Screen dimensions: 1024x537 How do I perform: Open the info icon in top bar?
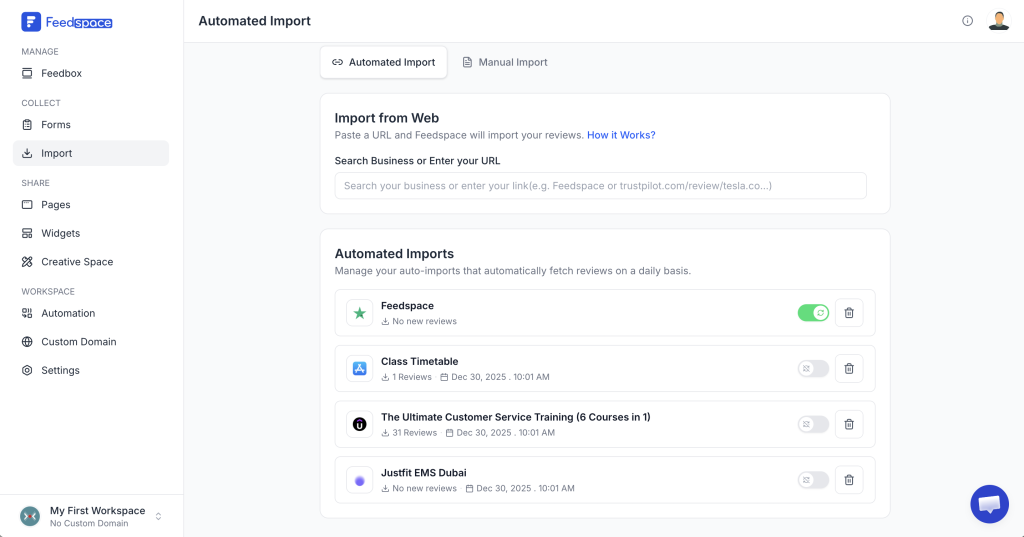967,21
